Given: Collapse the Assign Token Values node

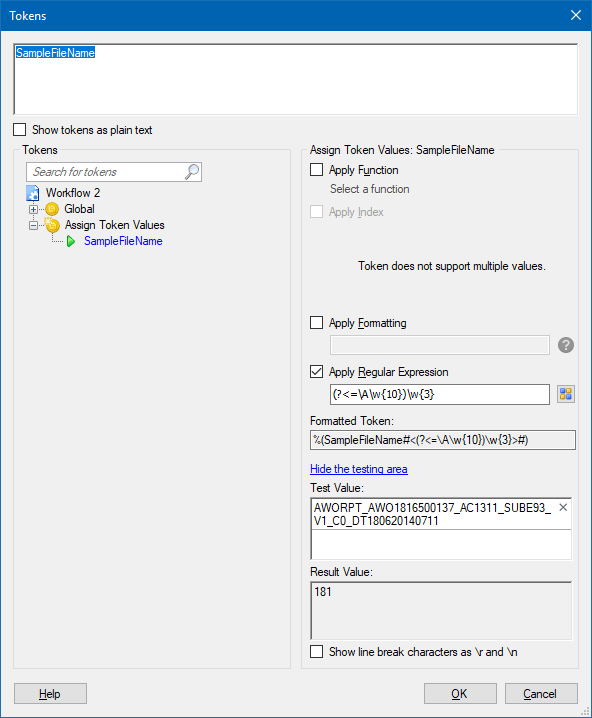Looking at the screenshot, I should point(33,225).
